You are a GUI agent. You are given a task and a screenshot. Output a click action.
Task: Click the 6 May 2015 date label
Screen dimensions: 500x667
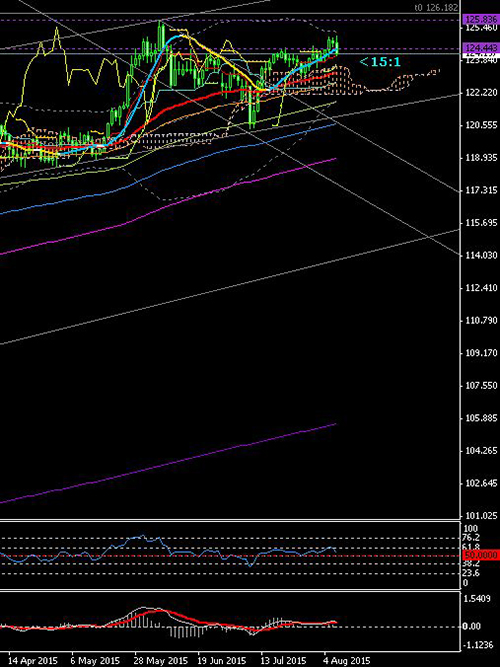point(95,661)
